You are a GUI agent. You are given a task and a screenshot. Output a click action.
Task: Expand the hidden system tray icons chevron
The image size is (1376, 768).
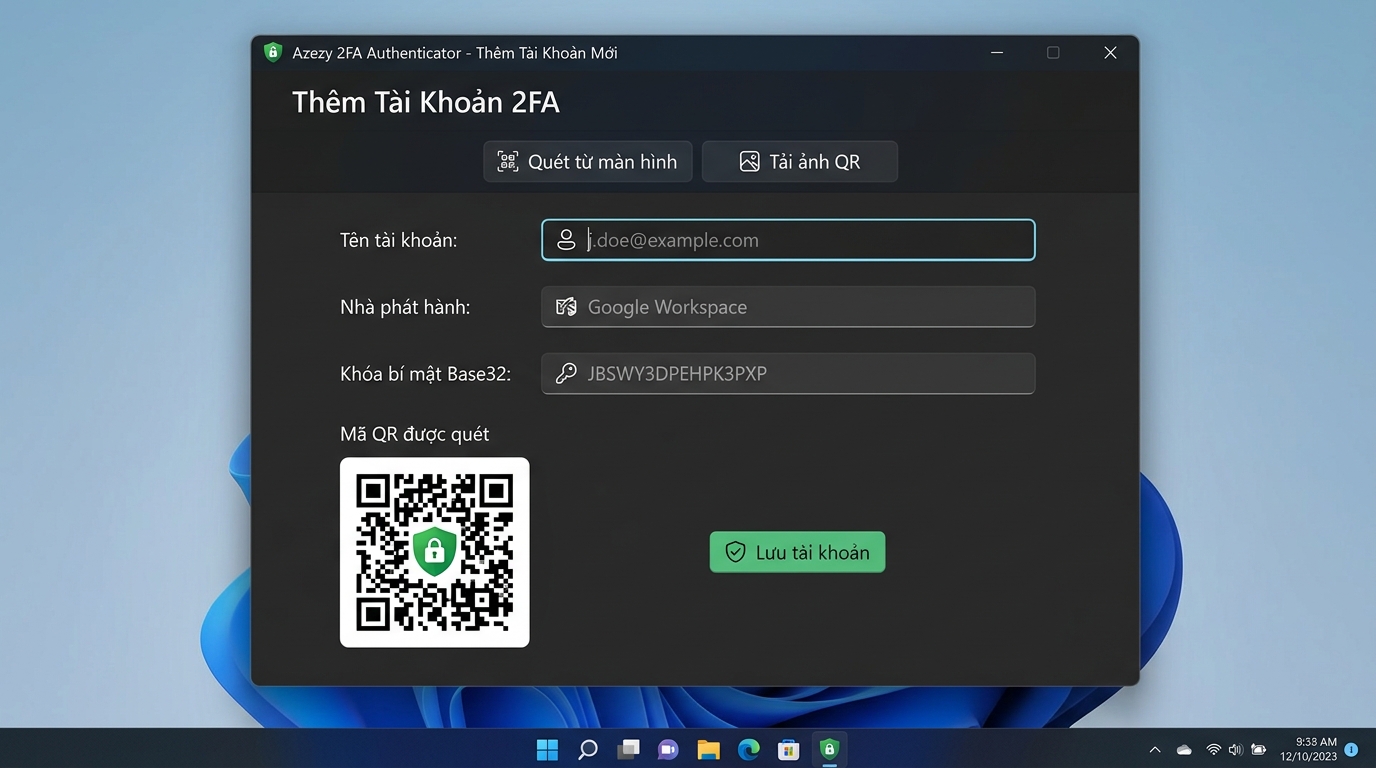coord(1155,749)
